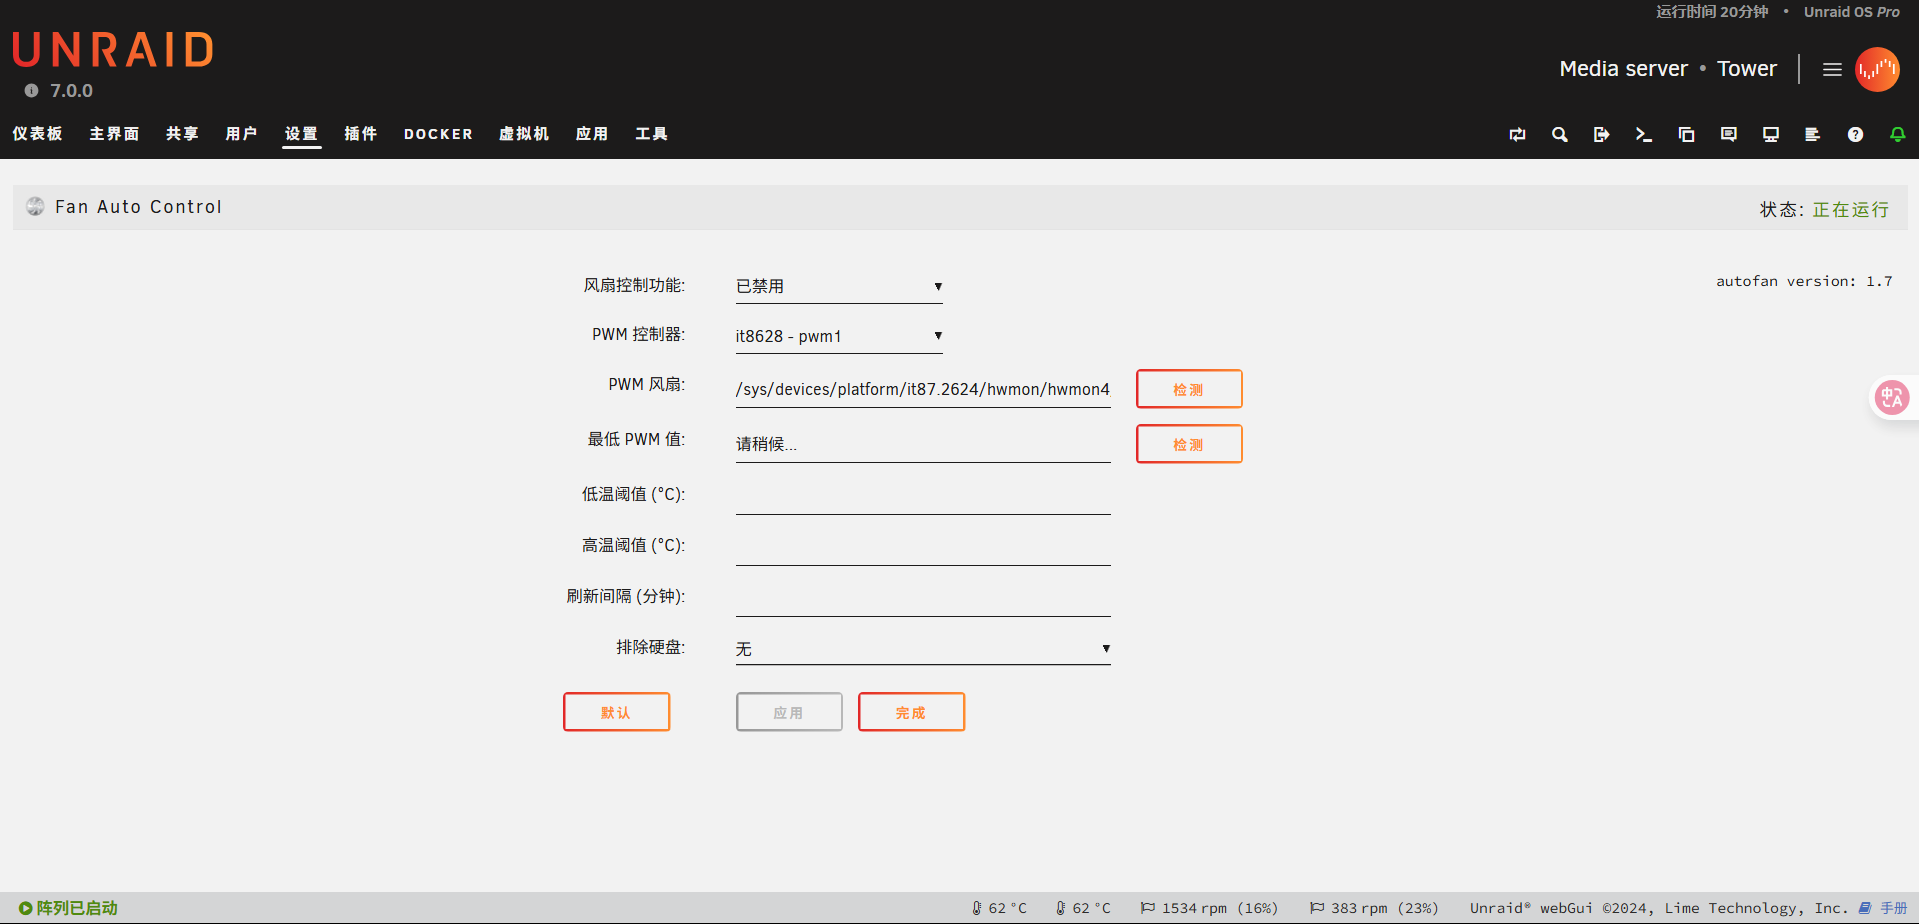Click the monitor info icon
Image resolution: width=1919 pixels, height=924 pixels.
pos(1770,135)
